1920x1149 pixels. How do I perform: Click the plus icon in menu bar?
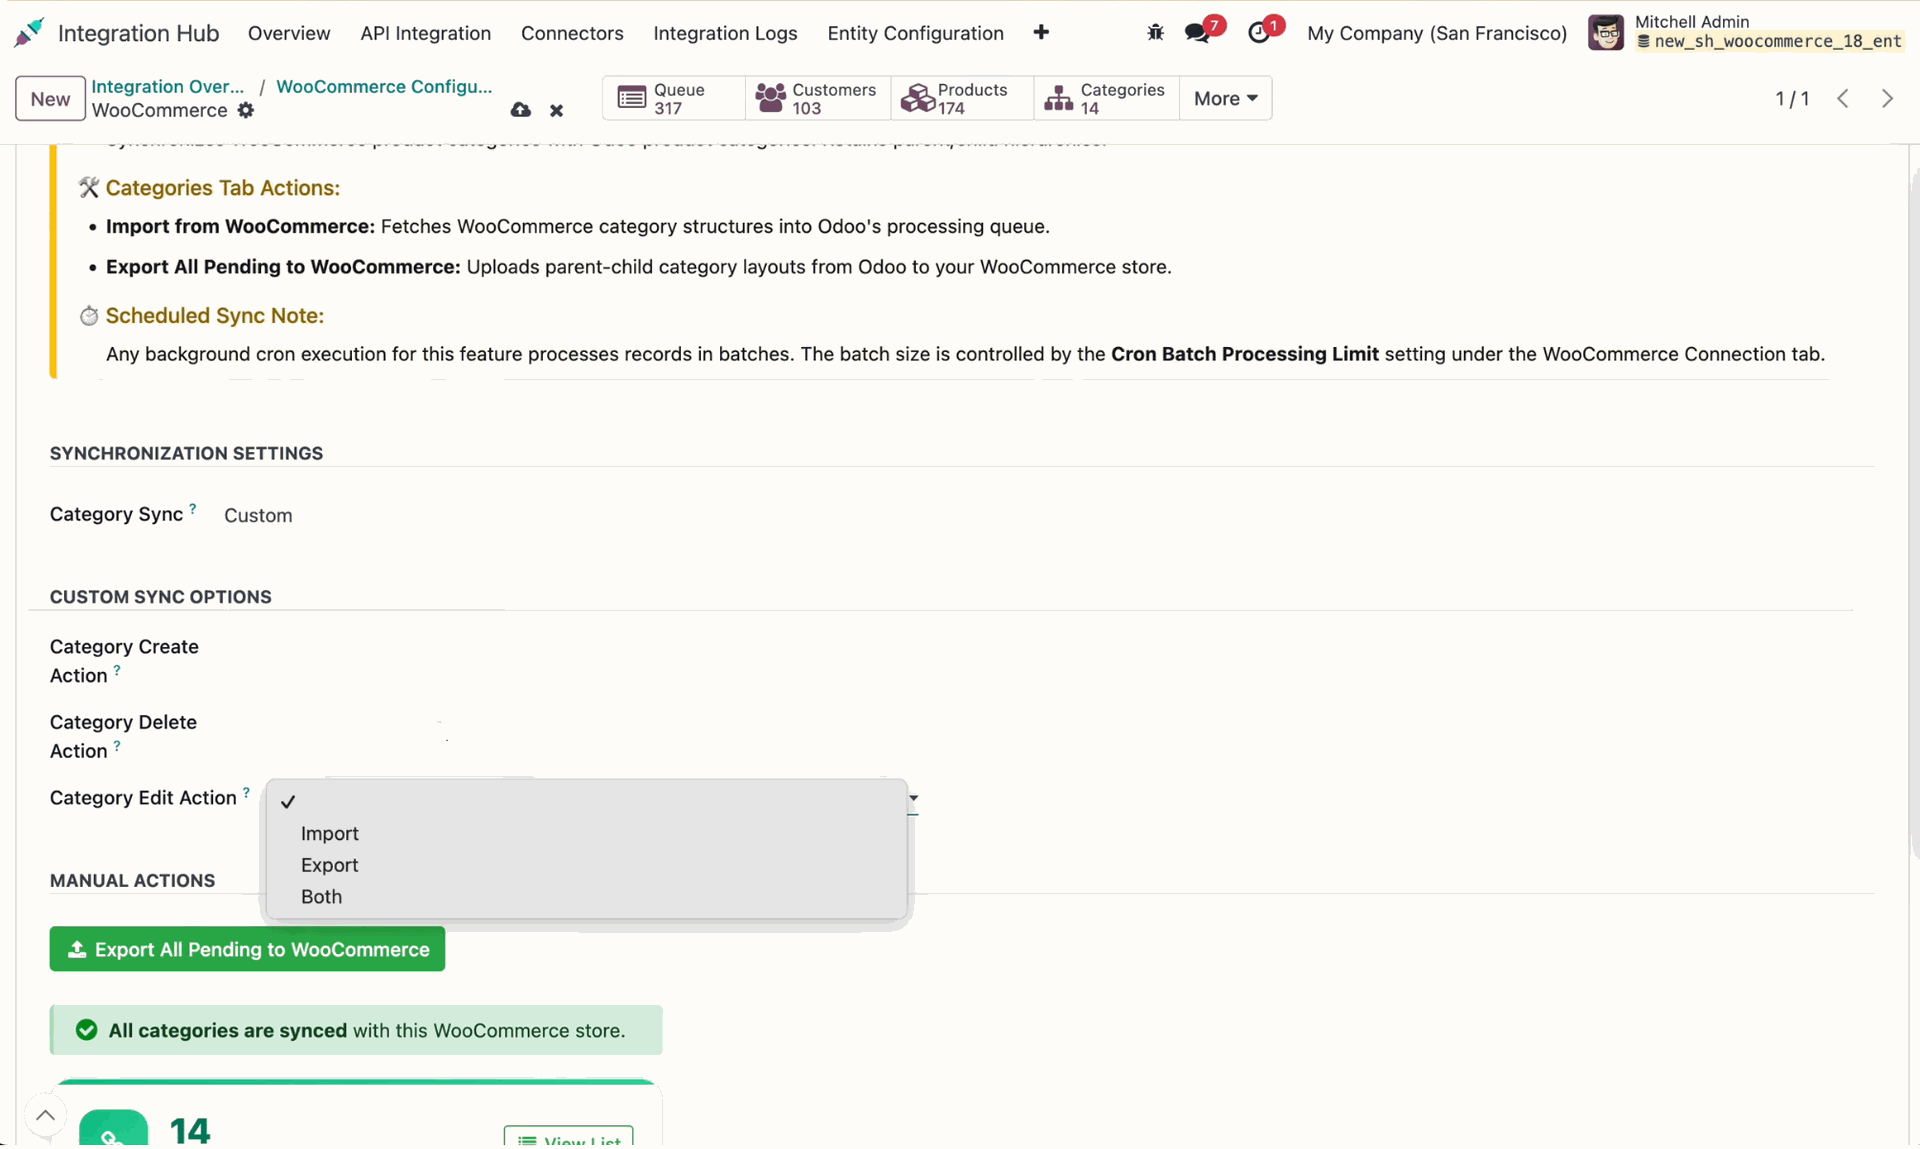(x=1041, y=33)
